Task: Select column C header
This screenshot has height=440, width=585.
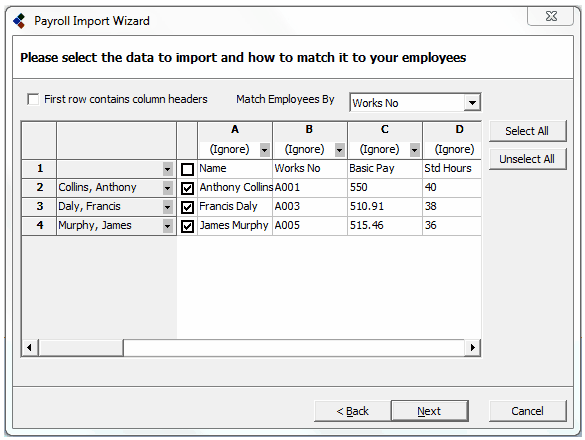Action: pyautogui.click(x=385, y=129)
